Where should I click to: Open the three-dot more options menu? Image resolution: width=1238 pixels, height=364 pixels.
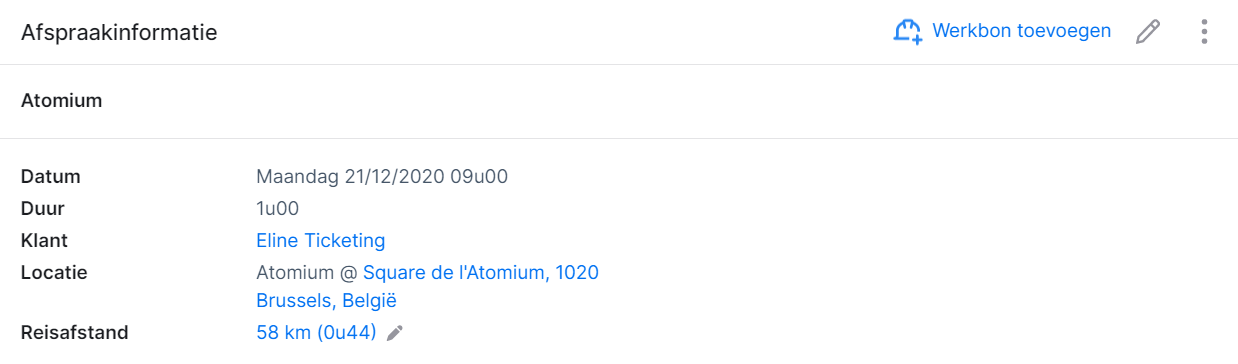[x=1204, y=32]
